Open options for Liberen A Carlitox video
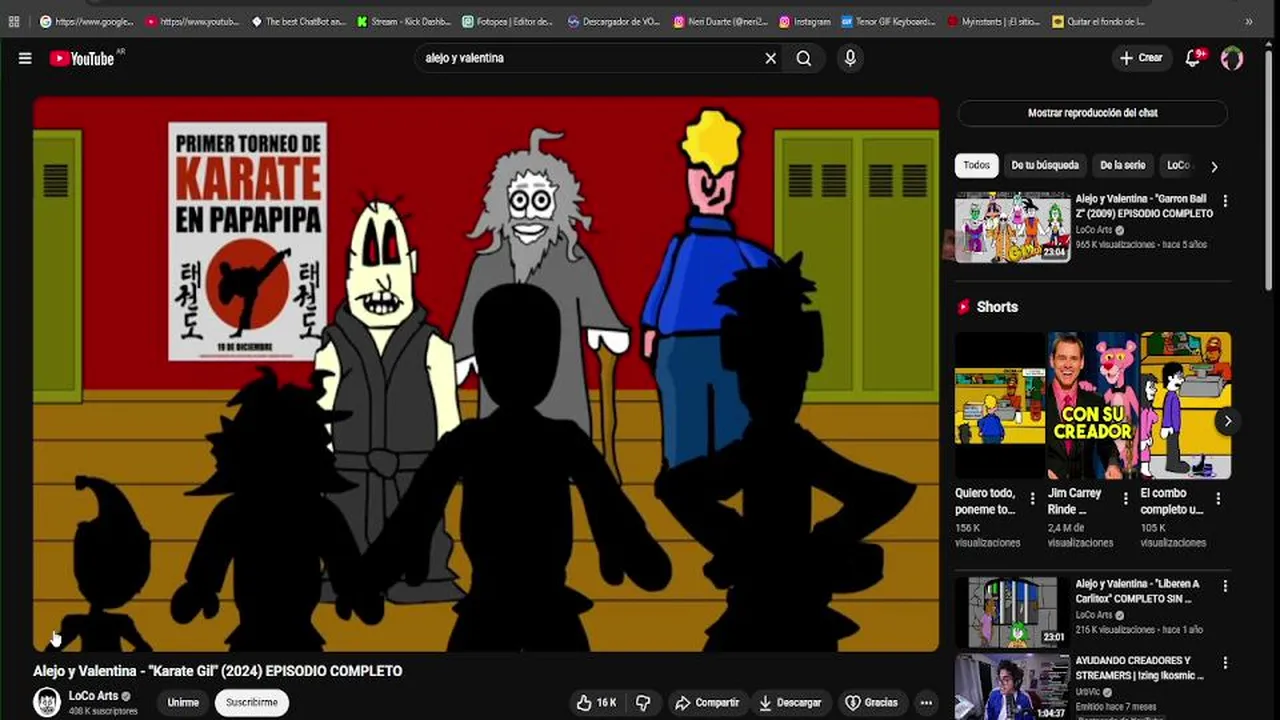1280x720 pixels. click(x=1225, y=586)
